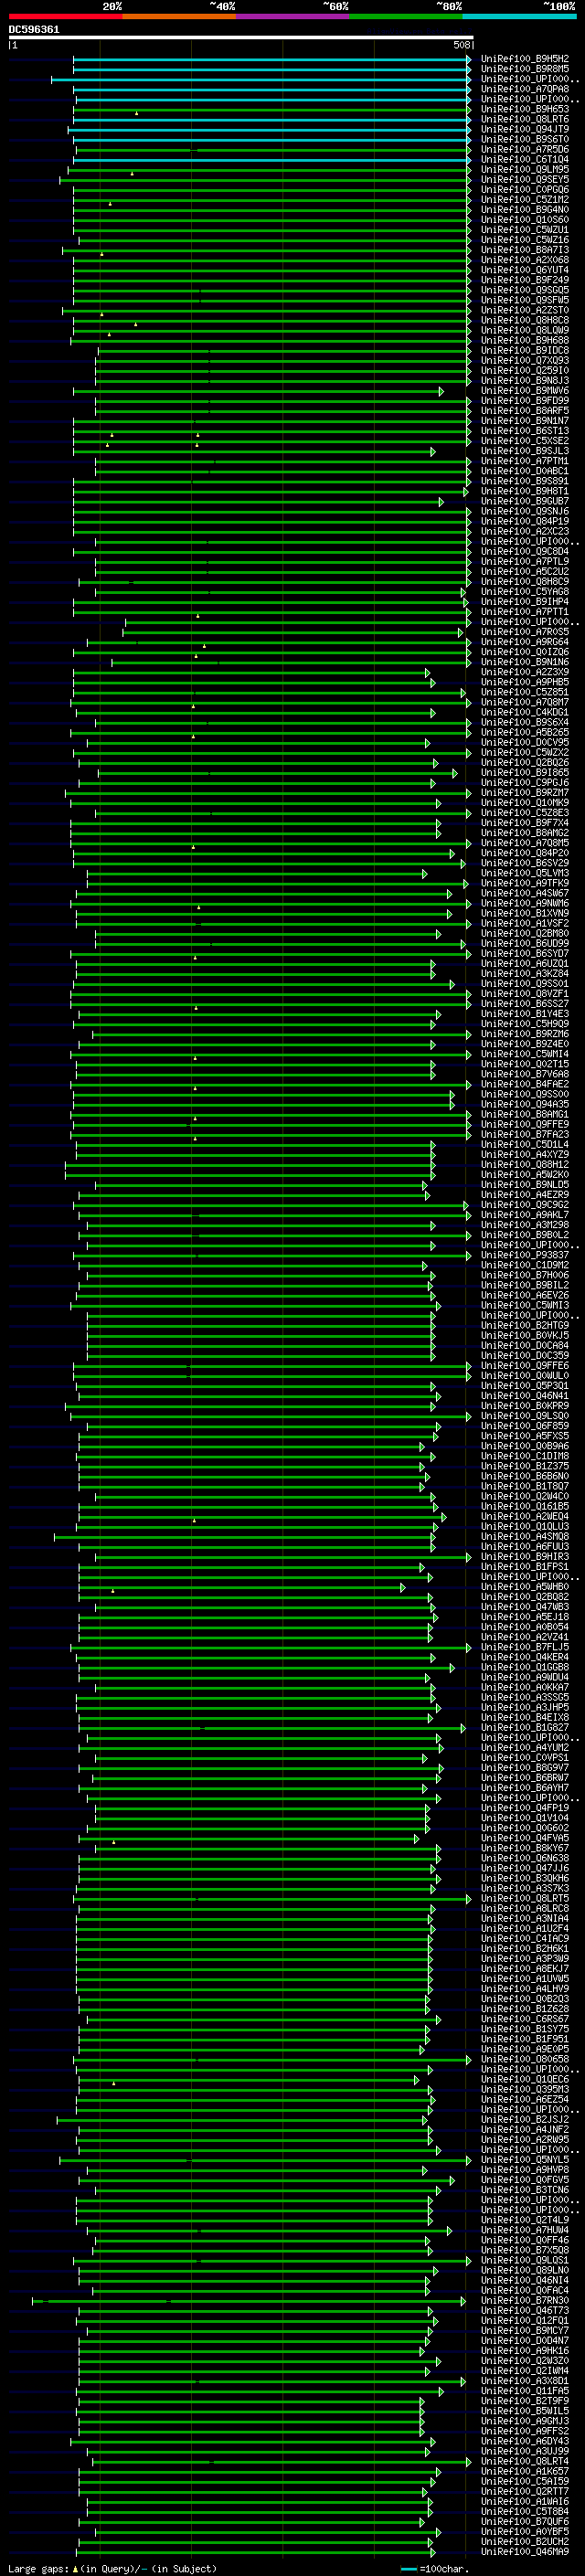
Task: Select the label UniRef100_A3X8D1
Action: [525, 2381]
